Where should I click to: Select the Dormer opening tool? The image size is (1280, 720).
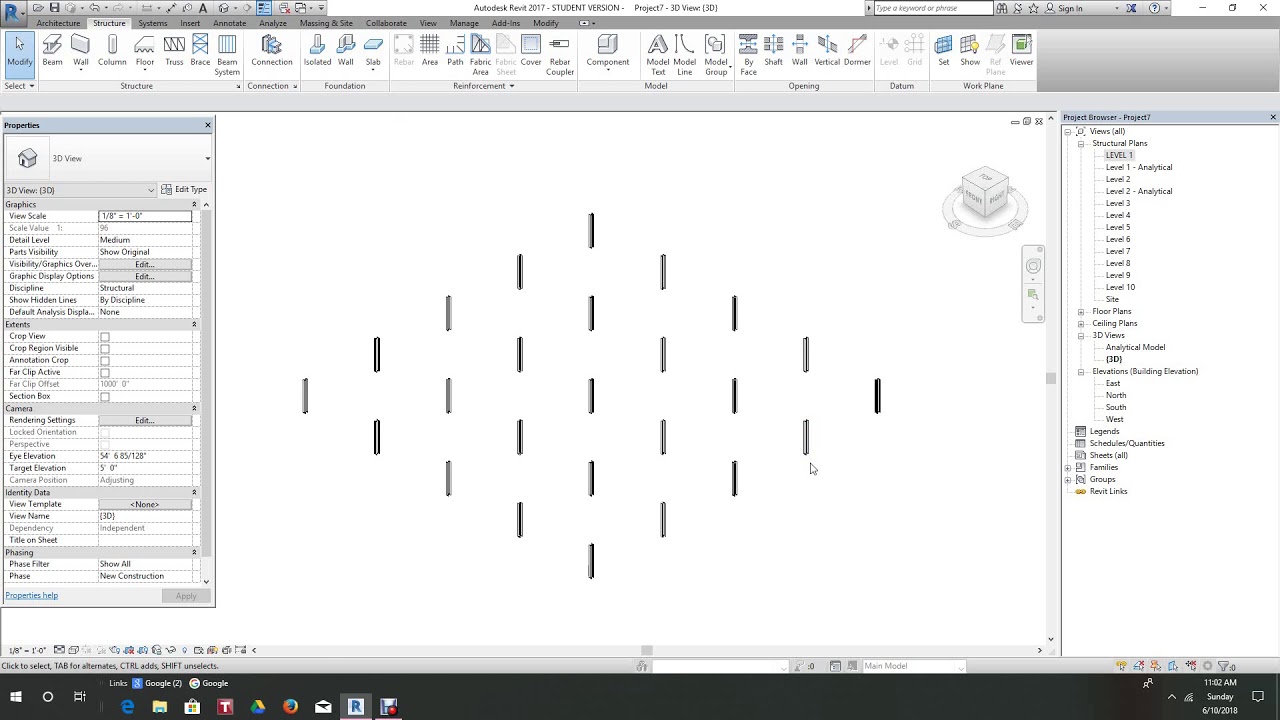(x=857, y=52)
